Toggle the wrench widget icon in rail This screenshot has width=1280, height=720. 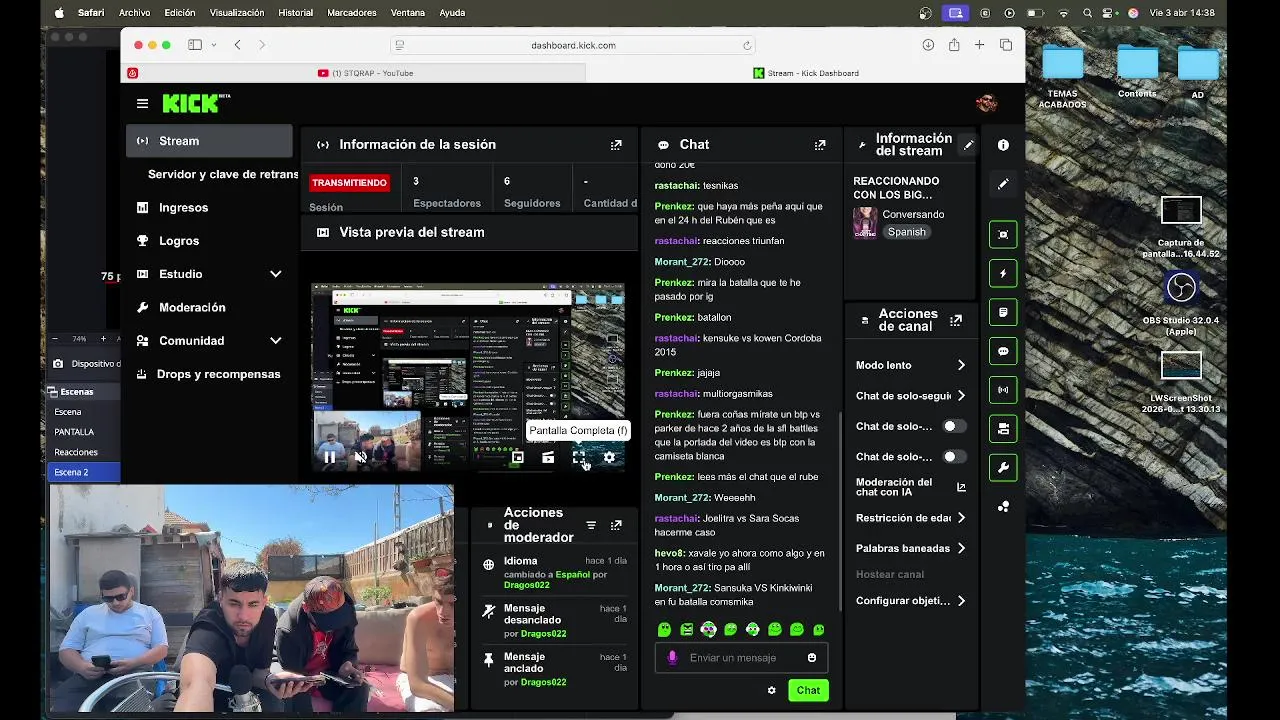1003,467
